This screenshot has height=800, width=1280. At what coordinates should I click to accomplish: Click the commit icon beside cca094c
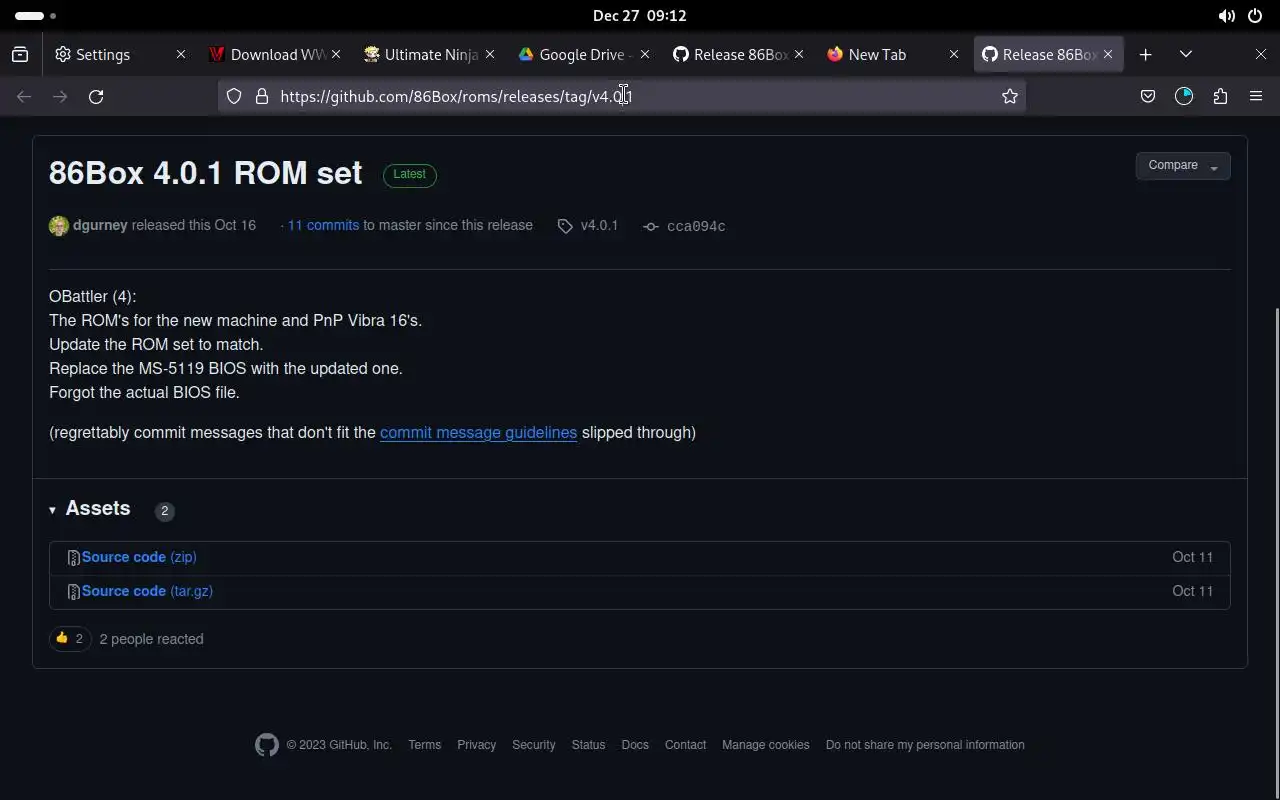tap(651, 227)
